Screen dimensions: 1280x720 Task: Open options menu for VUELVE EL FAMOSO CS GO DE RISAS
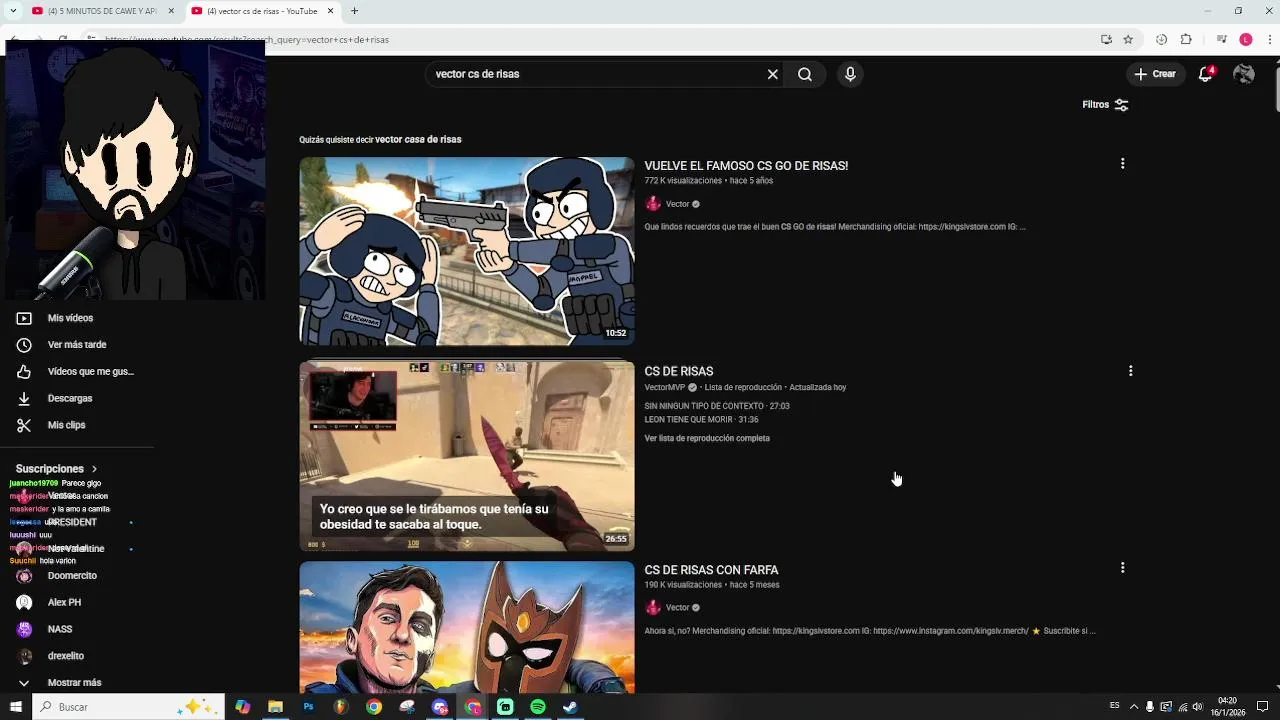click(x=1122, y=163)
